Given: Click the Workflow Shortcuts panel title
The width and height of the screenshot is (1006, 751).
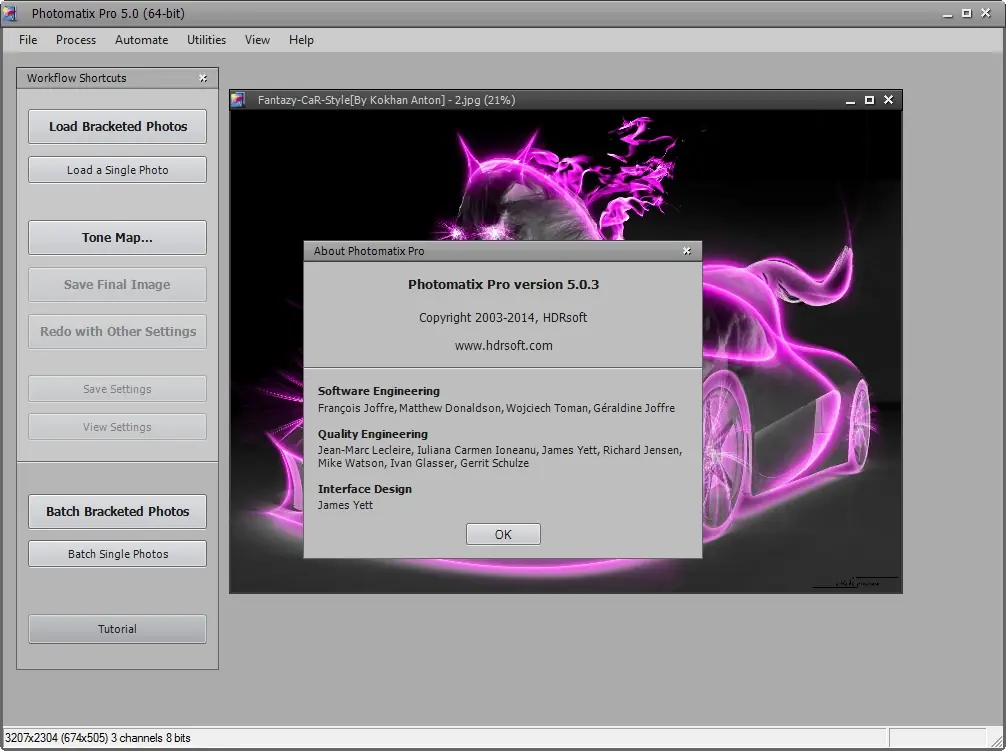Looking at the screenshot, I should (76, 78).
